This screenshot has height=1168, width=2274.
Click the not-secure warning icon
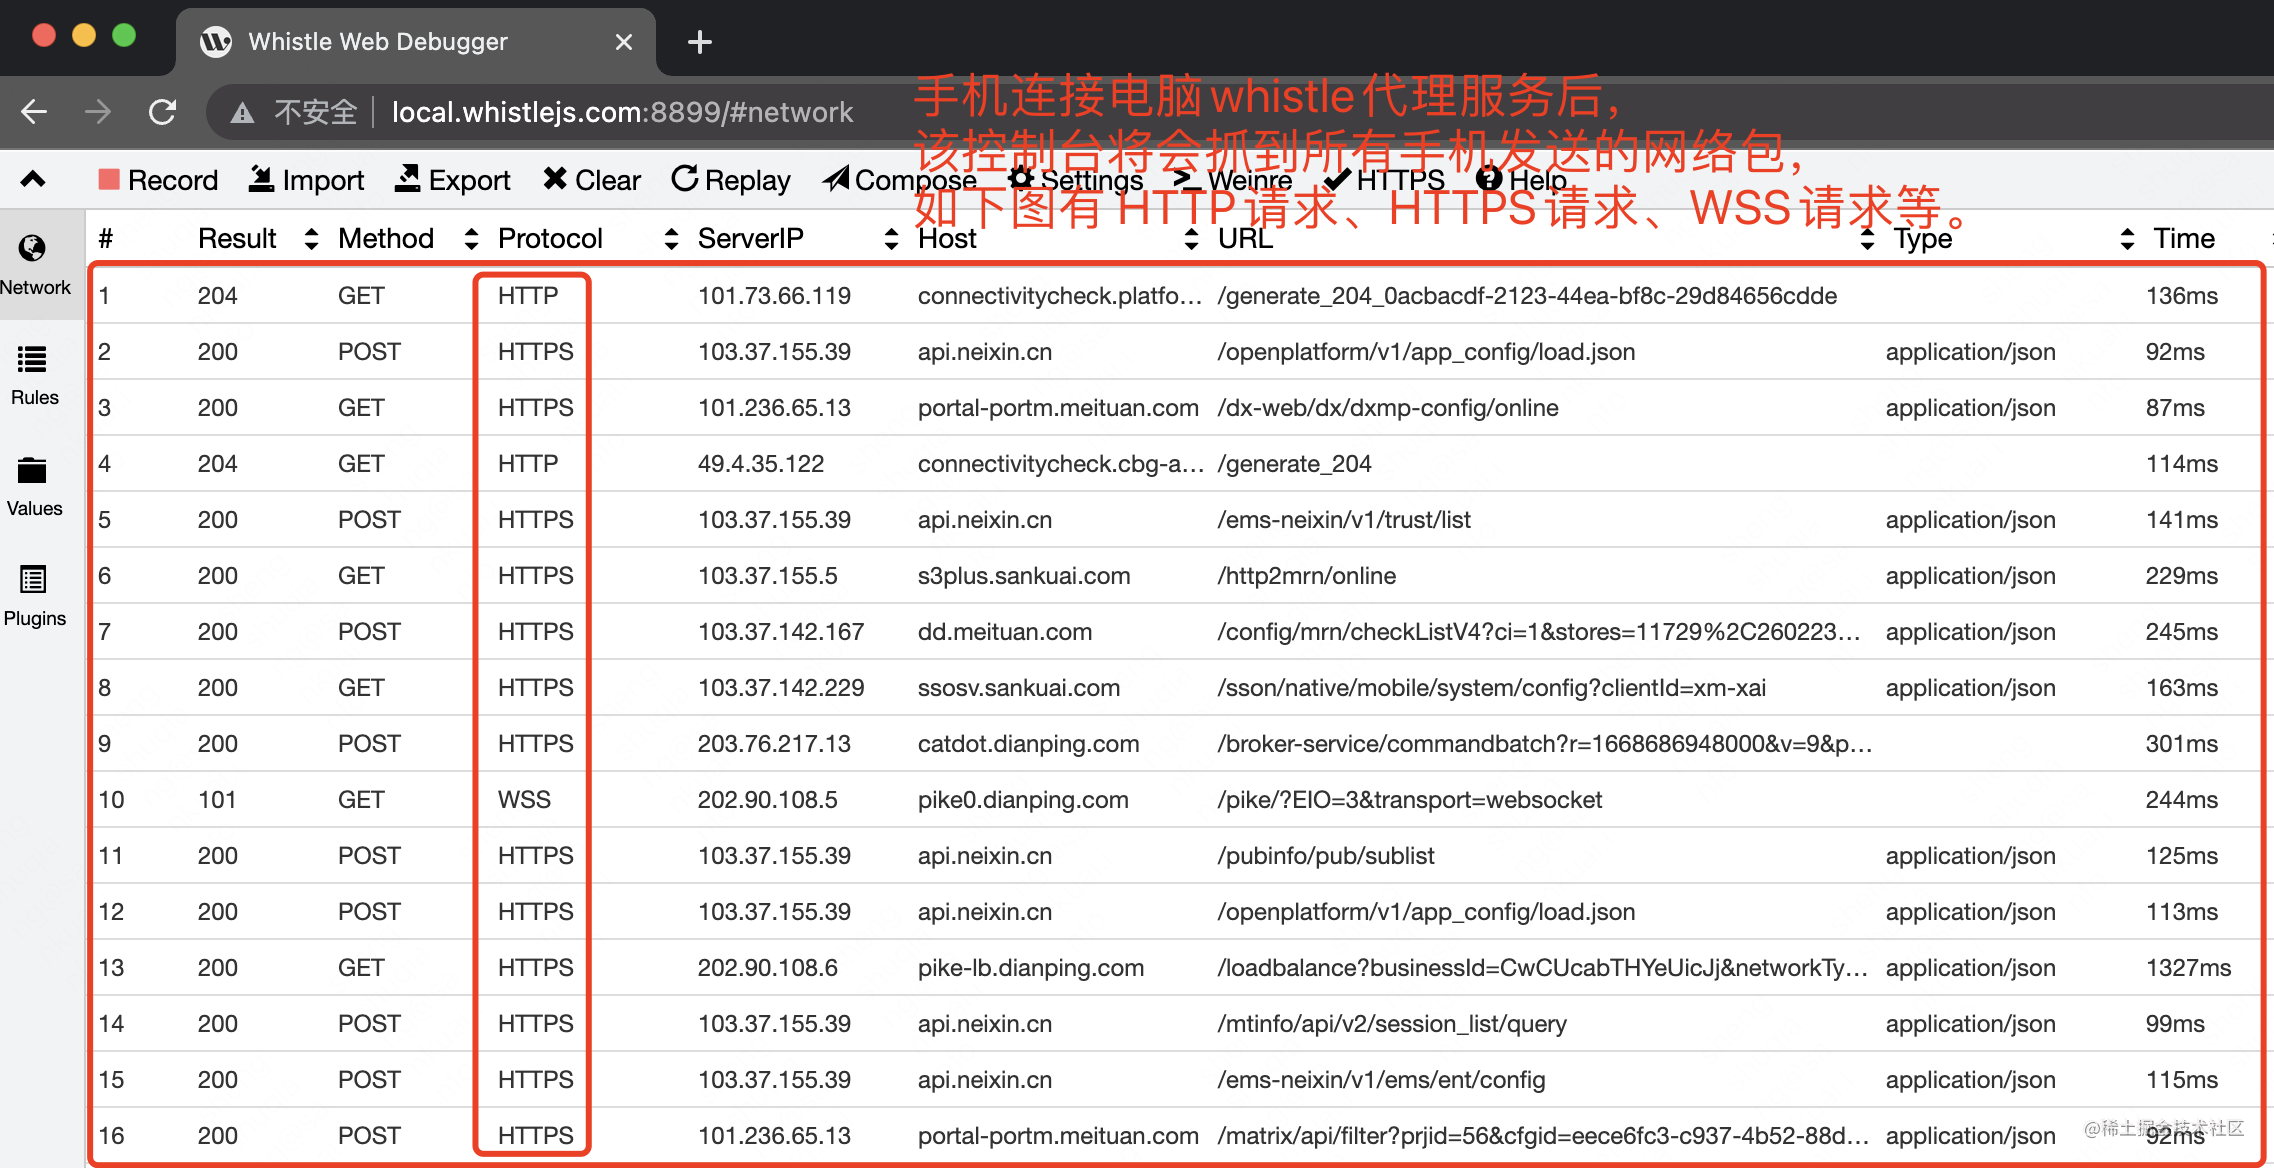coord(242,113)
